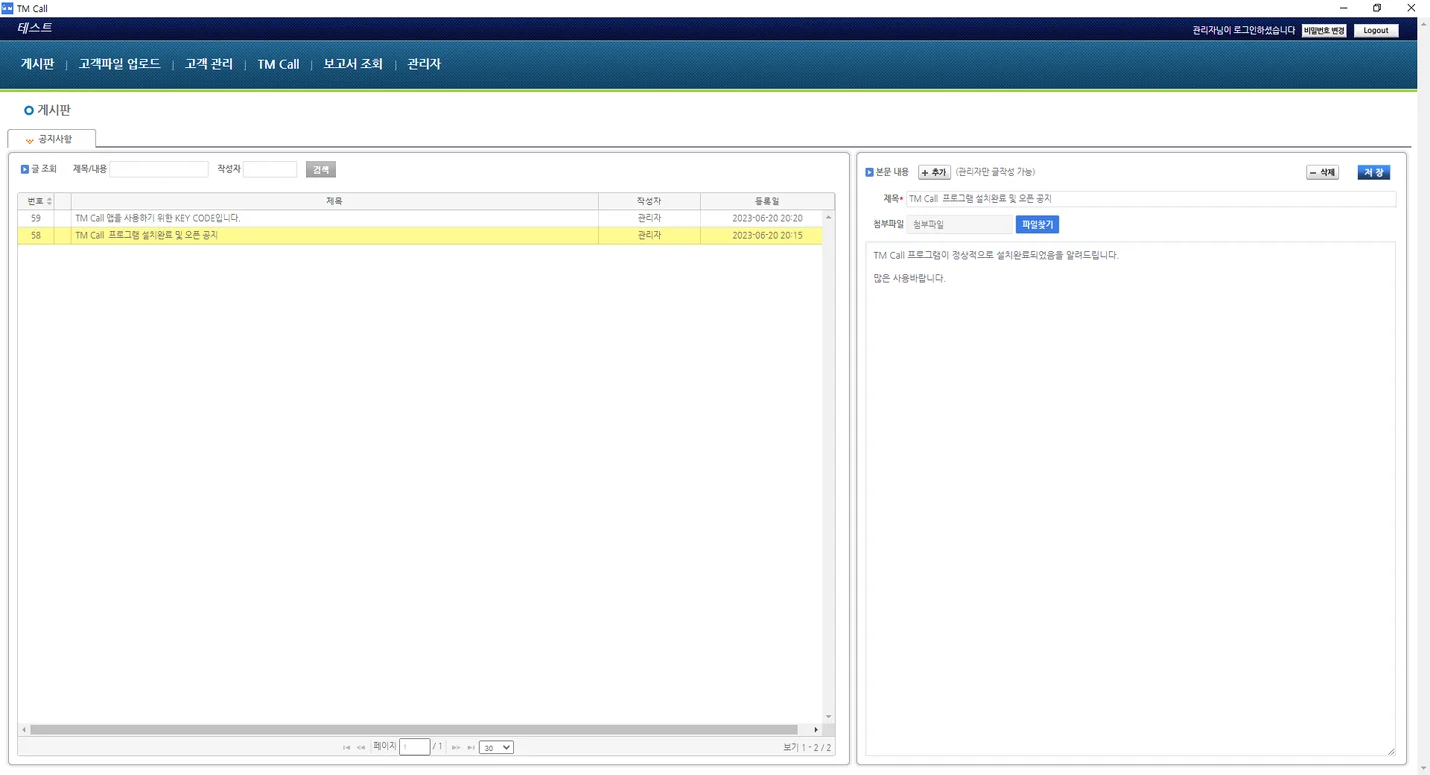Click the 등록일 column header
The height and width of the screenshot is (775, 1430).
click(767, 201)
